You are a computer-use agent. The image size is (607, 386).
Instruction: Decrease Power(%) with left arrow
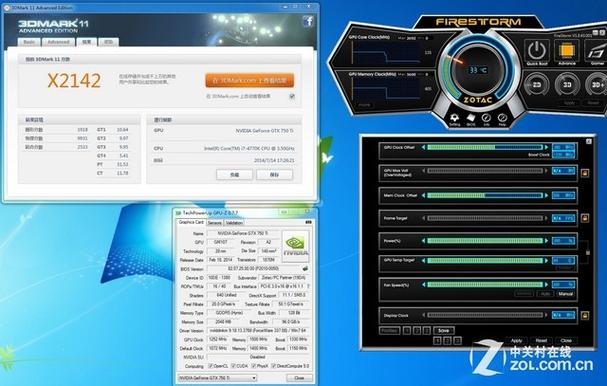coord(423,241)
